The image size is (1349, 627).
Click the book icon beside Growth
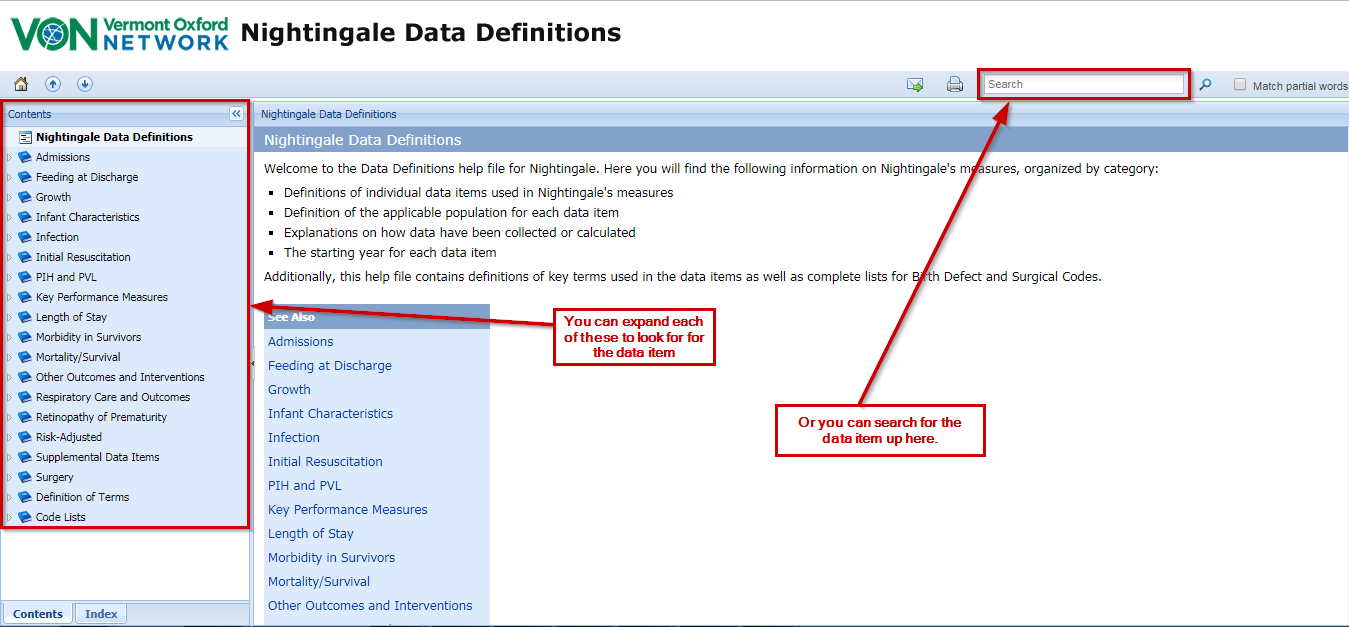point(25,197)
